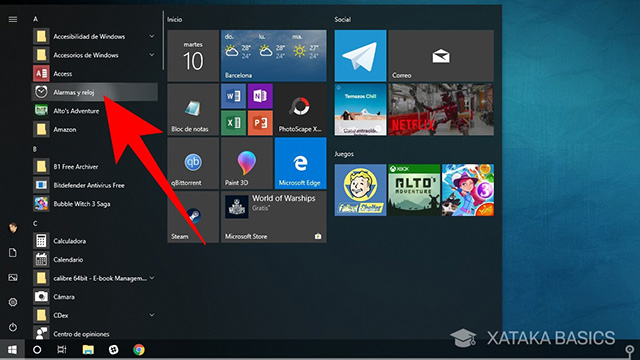The image size is (640, 360).
Task: Open Excel tile
Action: click(x=233, y=123)
